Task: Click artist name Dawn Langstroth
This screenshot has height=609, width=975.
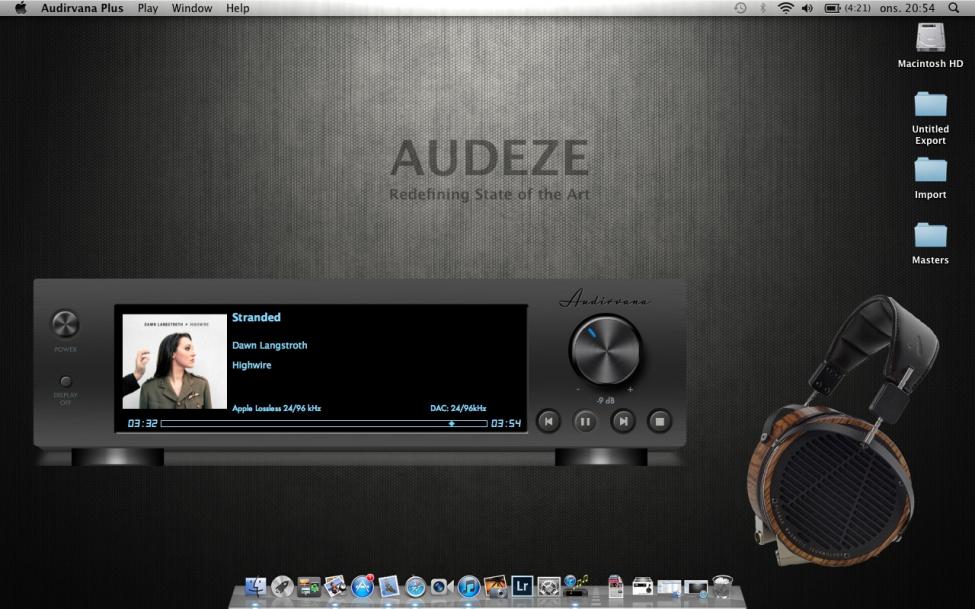Action: 269,345
